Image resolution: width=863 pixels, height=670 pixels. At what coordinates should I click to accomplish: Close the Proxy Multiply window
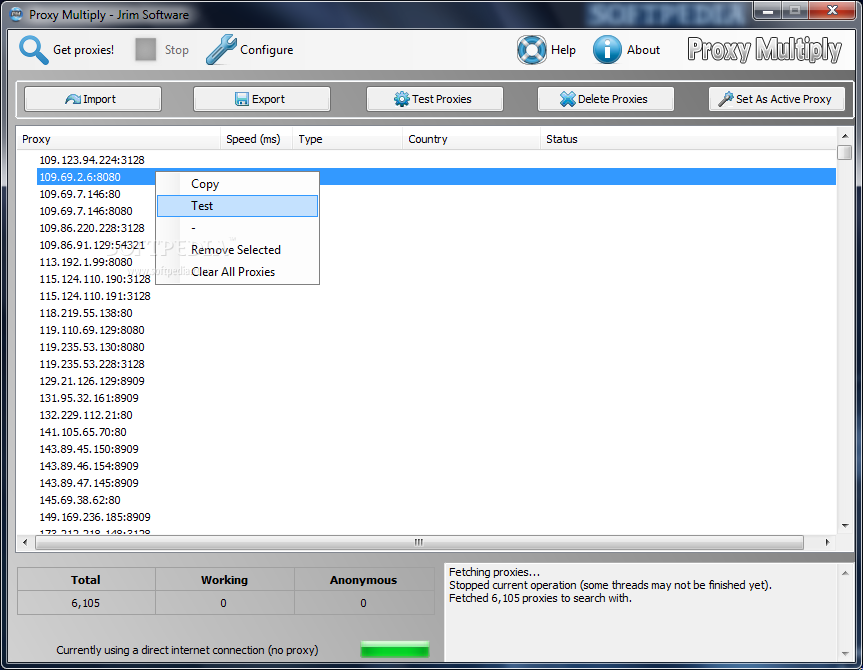pos(832,10)
